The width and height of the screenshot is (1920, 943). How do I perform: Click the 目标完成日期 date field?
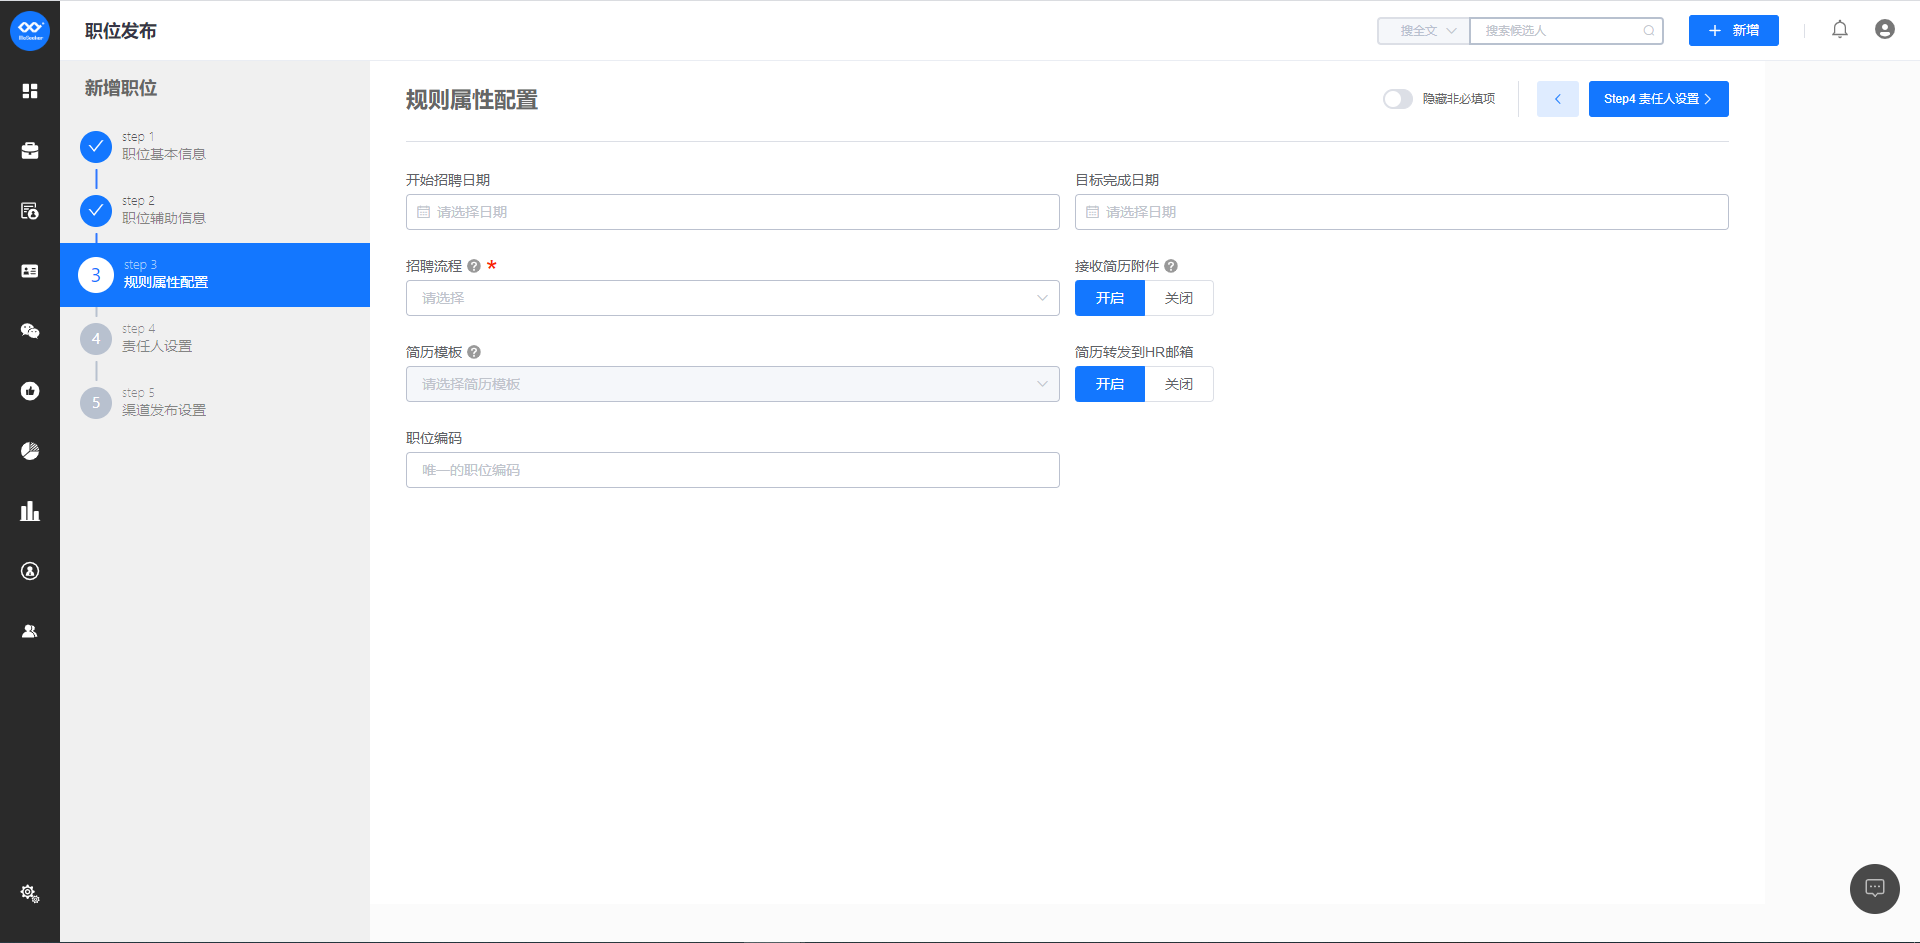[x=1402, y=212]
